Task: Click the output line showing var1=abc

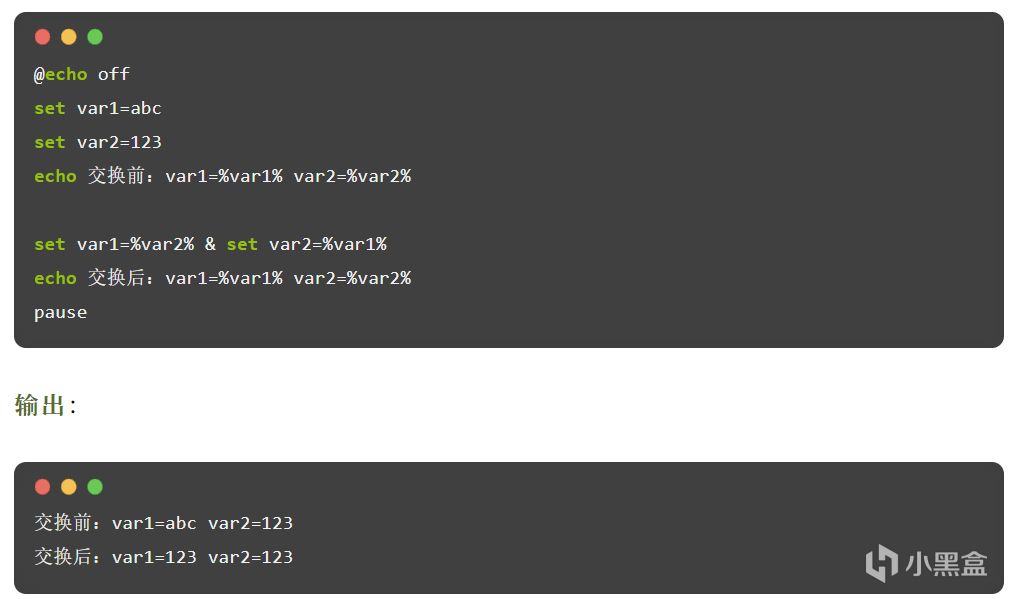Action: pos(164,523)
